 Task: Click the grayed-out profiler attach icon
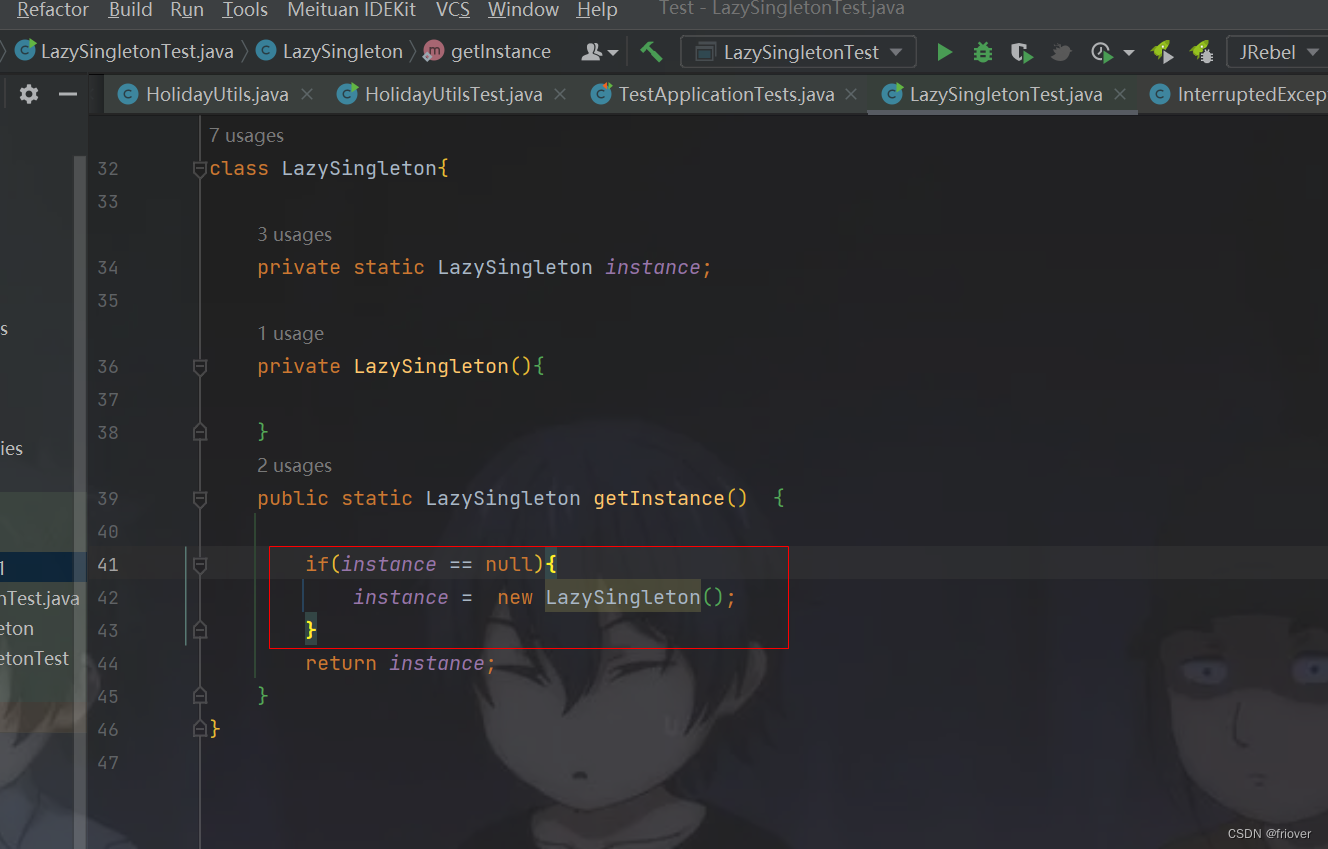pyautogui.click(x=1061, y=52)
